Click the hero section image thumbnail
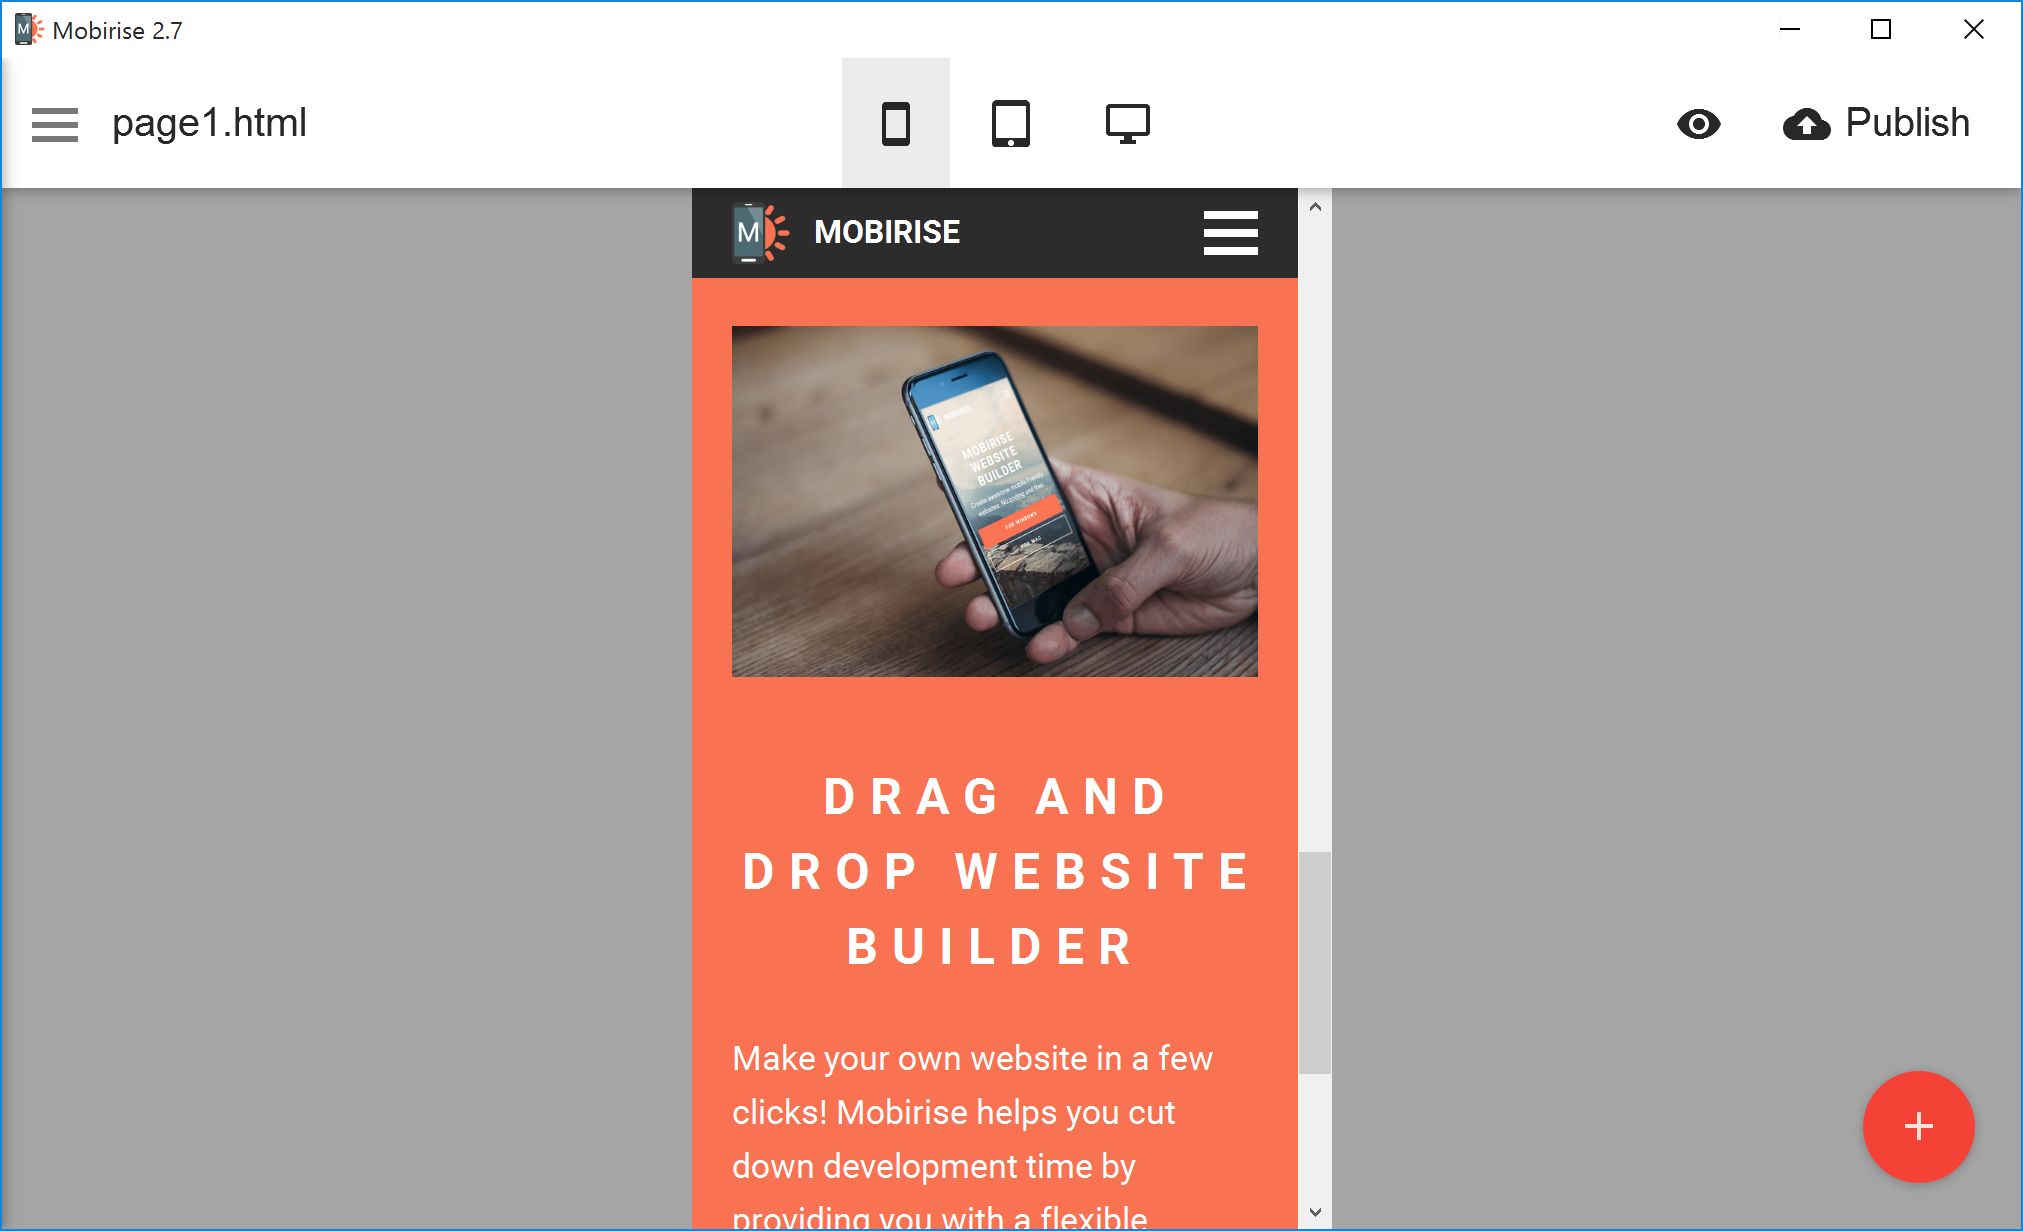The height and width of the screenshot is (1231, 2023). coord(997,501)
